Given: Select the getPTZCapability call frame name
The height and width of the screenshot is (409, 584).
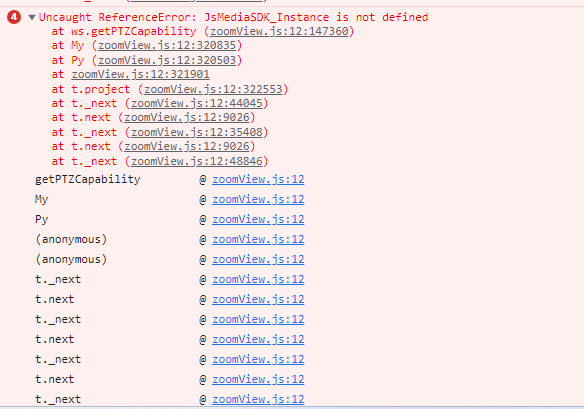Looking at the screenshot, I should pos(88,180).
